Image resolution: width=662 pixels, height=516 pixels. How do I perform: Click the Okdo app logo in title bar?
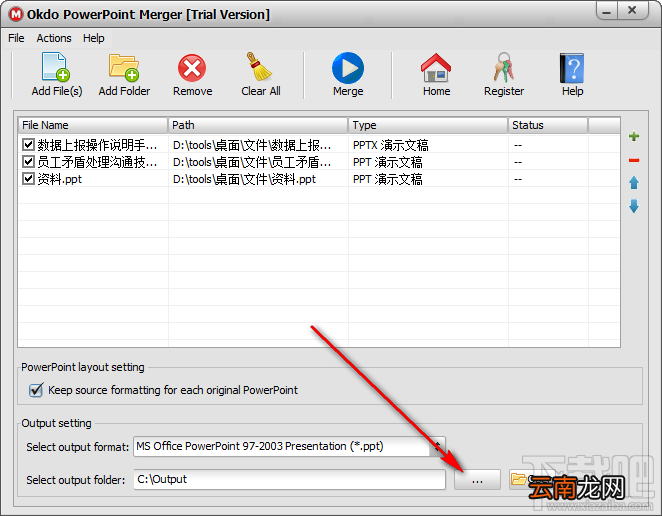[16, 14]
